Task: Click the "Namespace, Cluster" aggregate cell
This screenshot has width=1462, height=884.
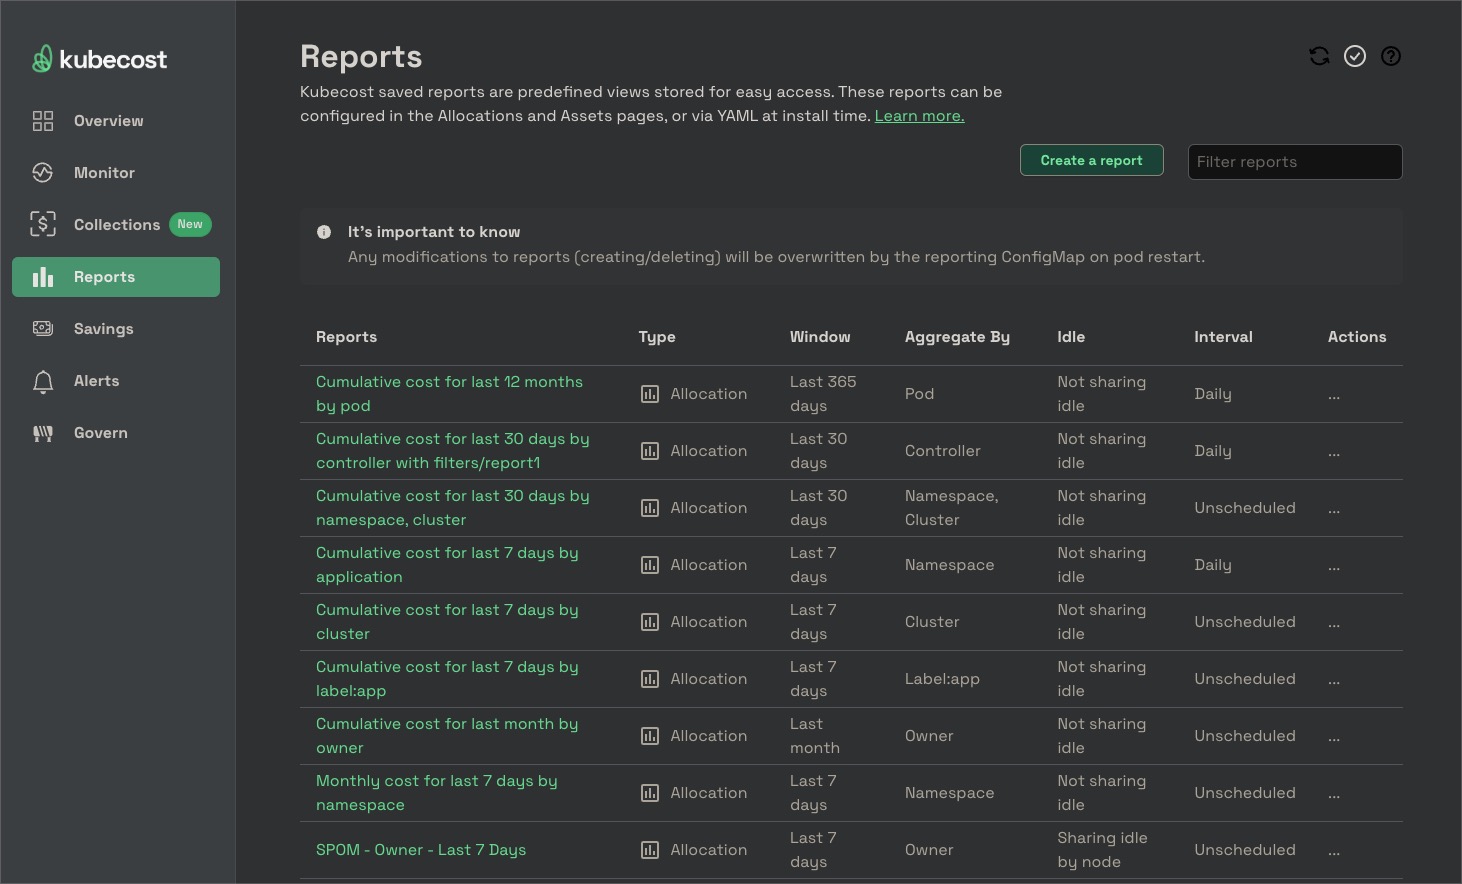Action: click(951, 508)
